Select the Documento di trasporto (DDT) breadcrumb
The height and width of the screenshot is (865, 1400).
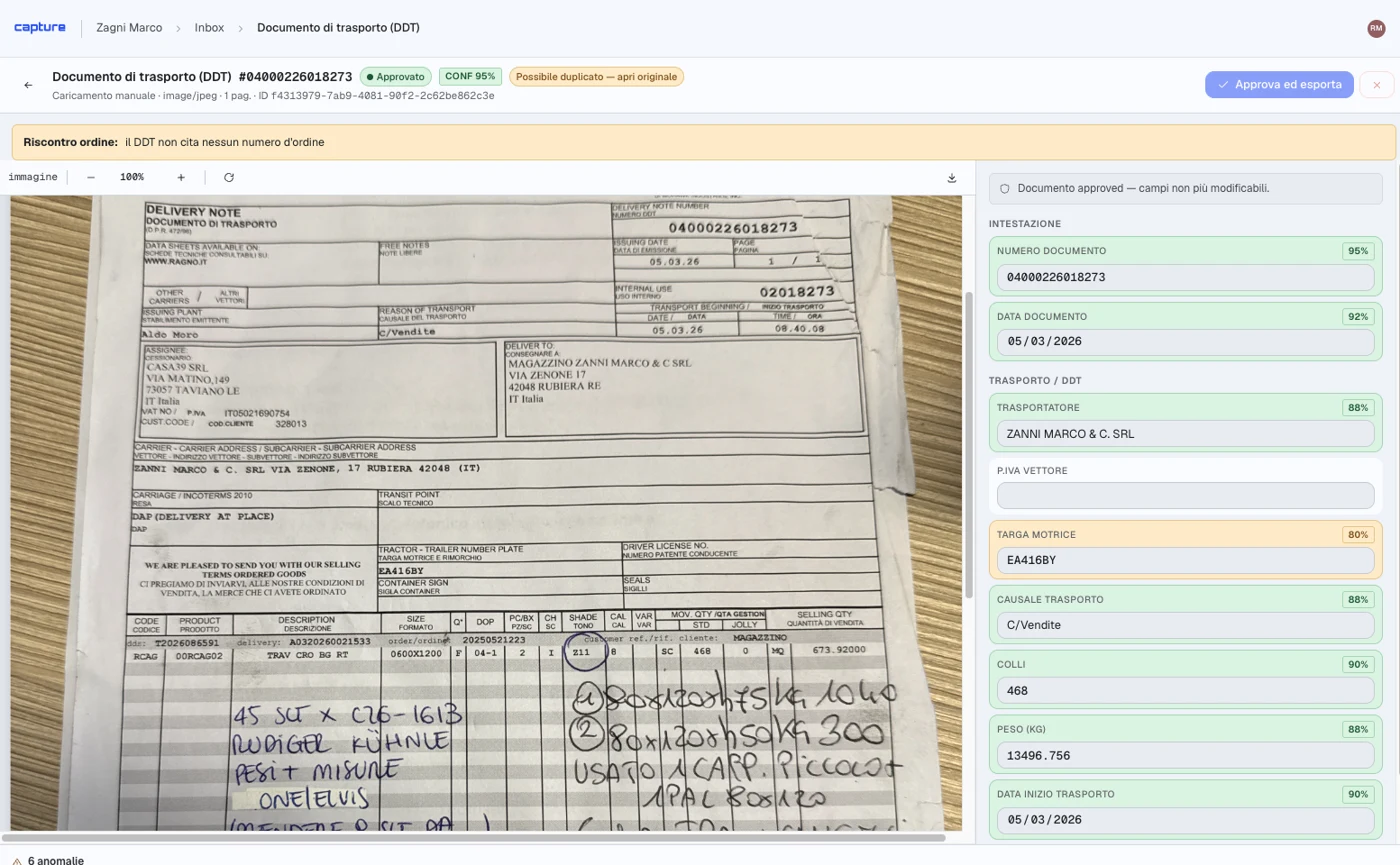[338, 28]
